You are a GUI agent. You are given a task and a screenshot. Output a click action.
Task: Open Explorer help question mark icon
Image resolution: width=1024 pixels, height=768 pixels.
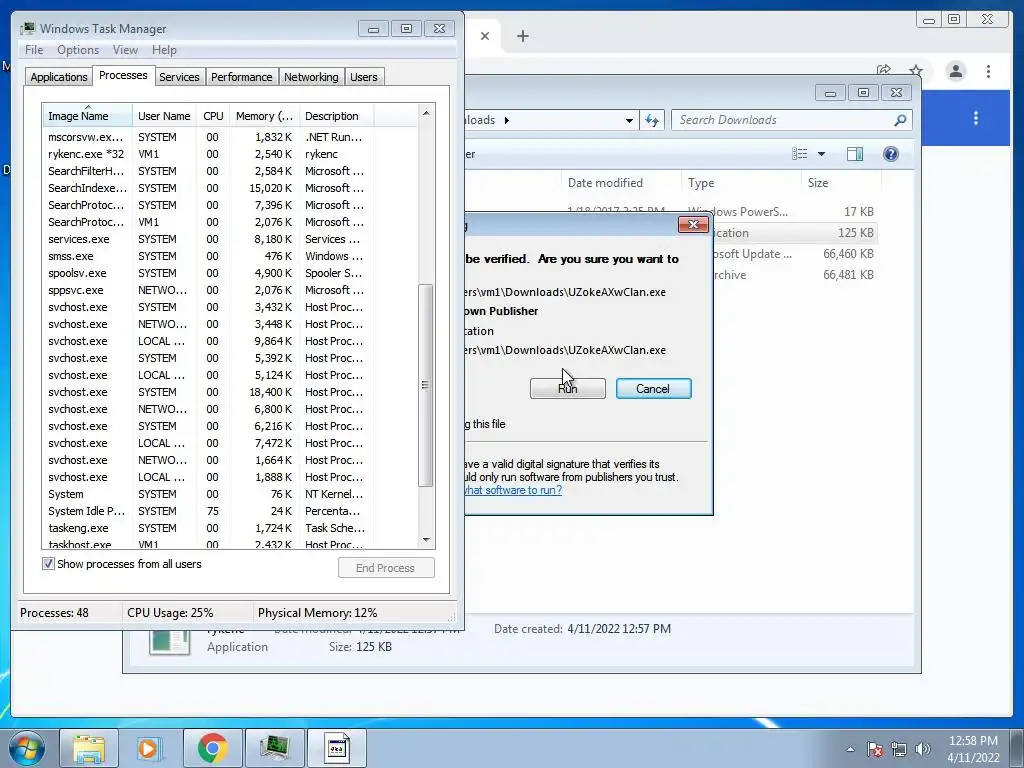(890, 154)
